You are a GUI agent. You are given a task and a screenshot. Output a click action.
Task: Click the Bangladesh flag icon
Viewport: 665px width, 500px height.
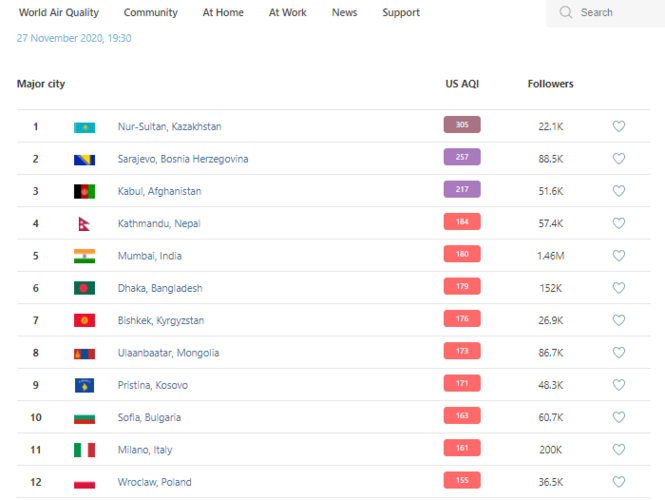(84, 288)
